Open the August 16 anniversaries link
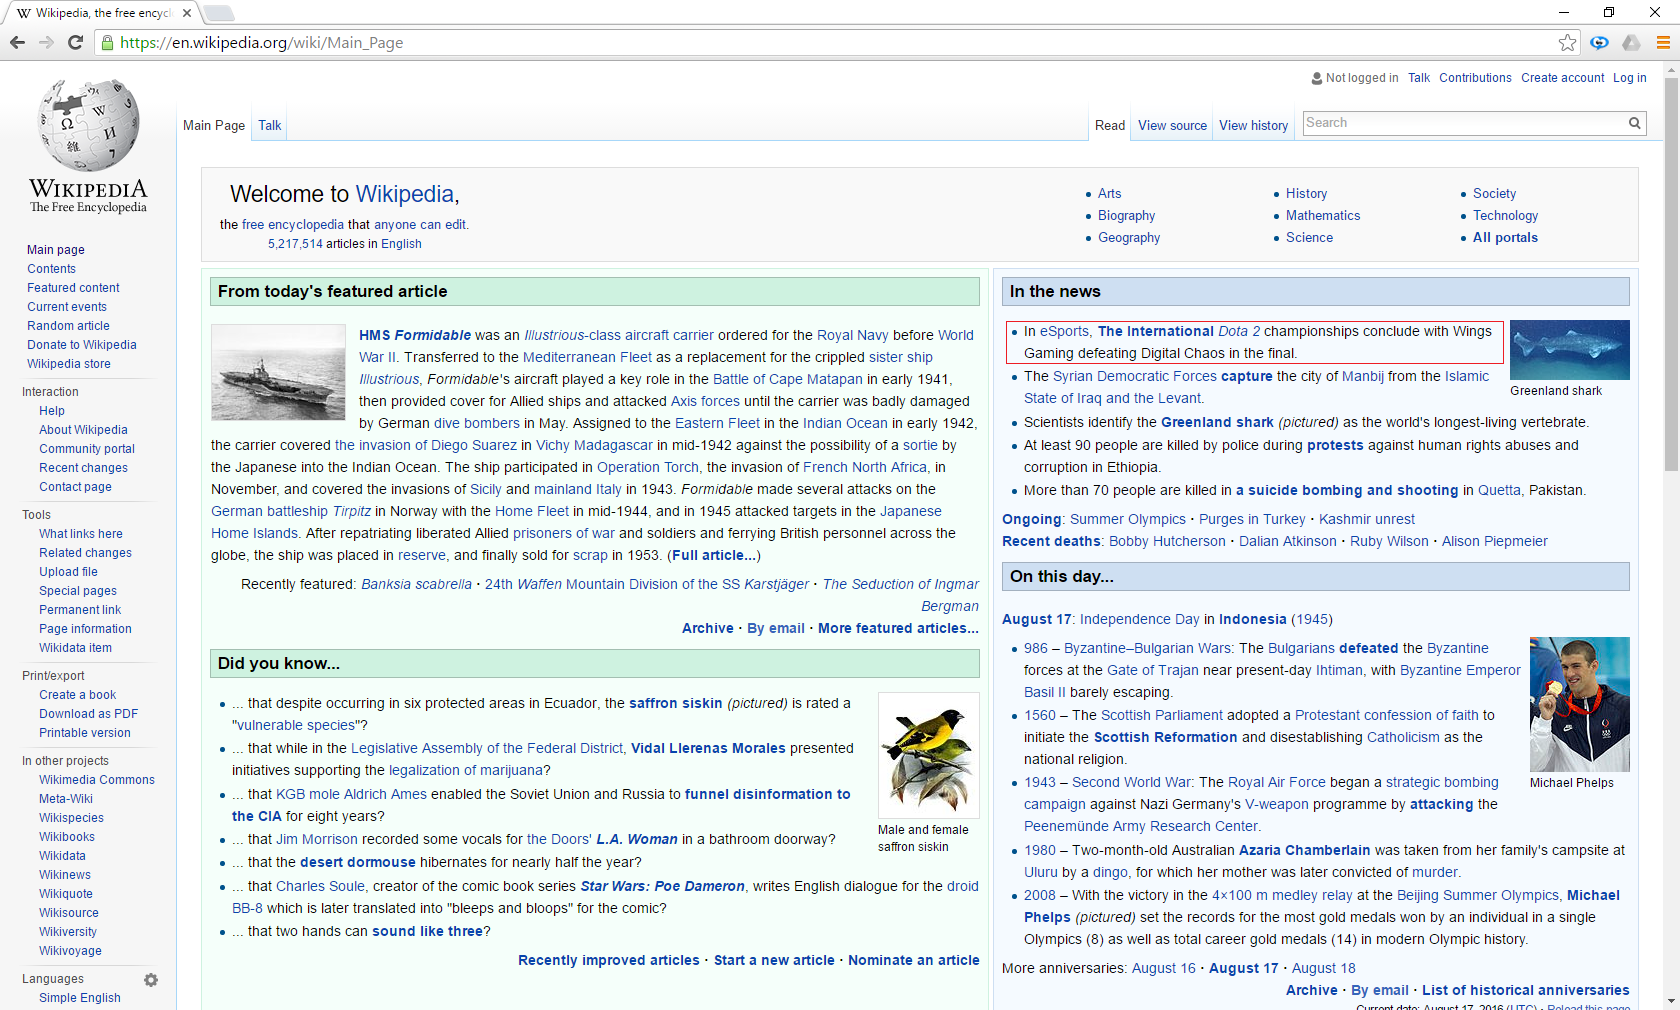Image resolution: width=1680 pixels, height=1010 pixels. [x=1163, y=968]
